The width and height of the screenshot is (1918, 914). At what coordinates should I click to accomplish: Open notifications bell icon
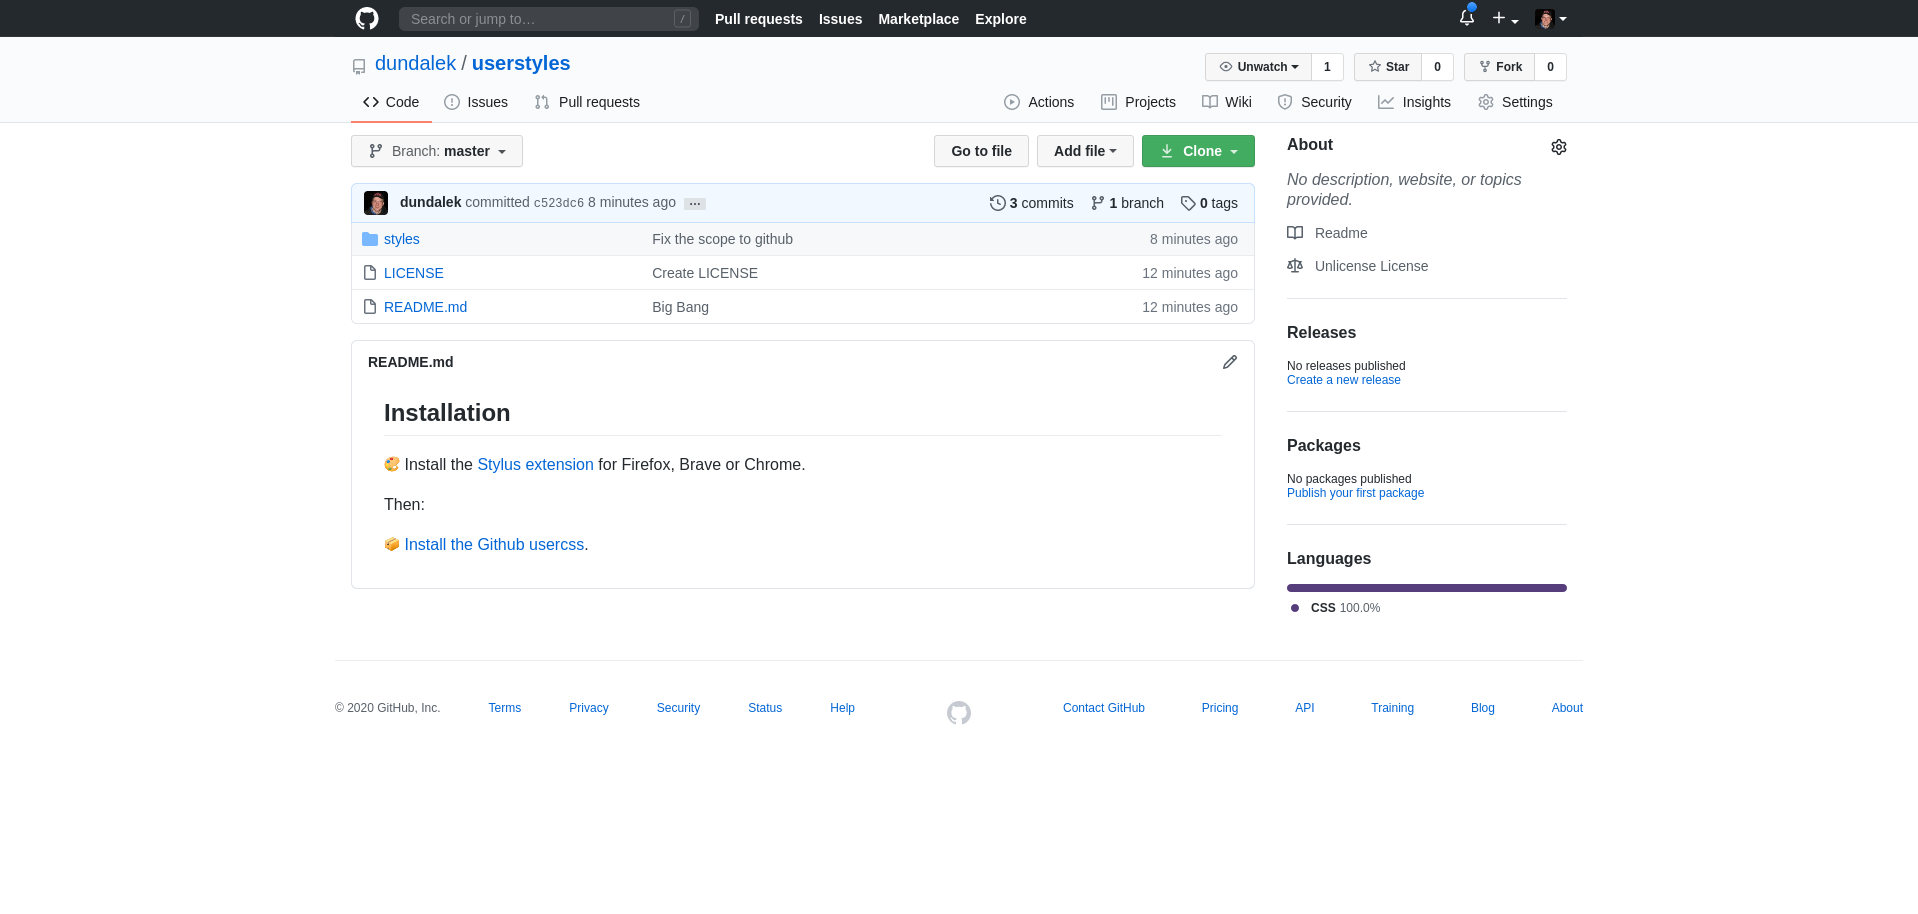[1467, 17]
